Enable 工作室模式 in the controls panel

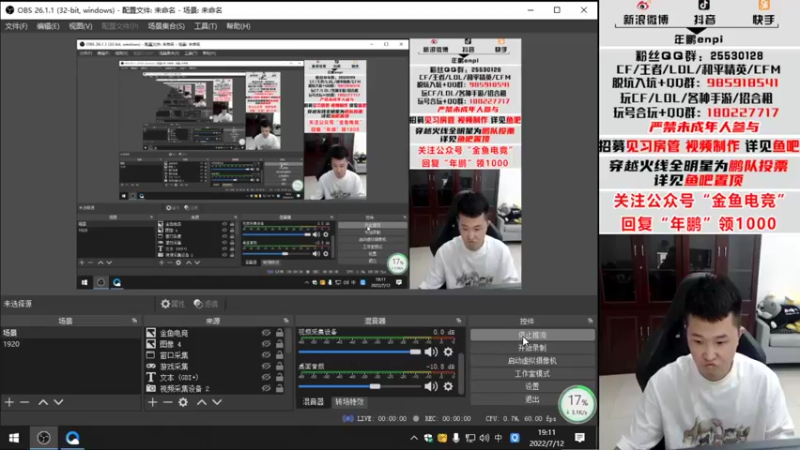[532, 373]
